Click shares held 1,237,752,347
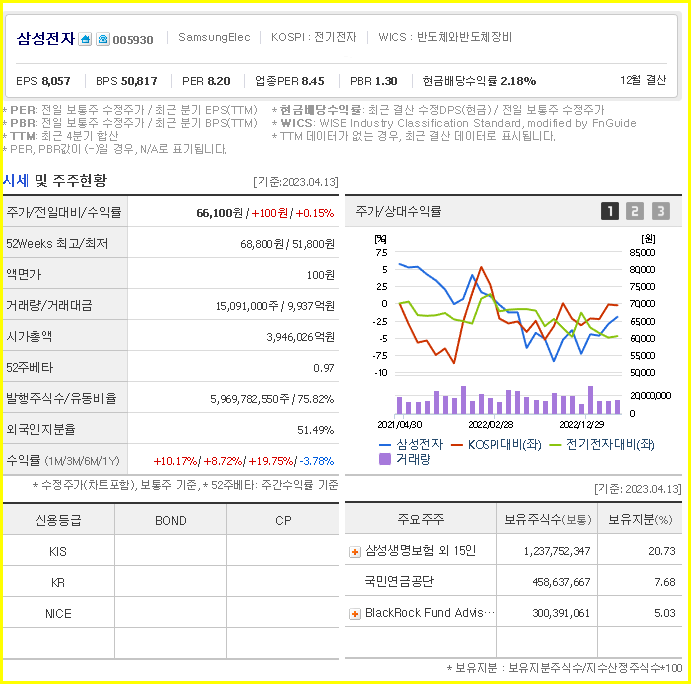This screenshot has width=691, height=684. pyautogui.click(x=557, y=551)
